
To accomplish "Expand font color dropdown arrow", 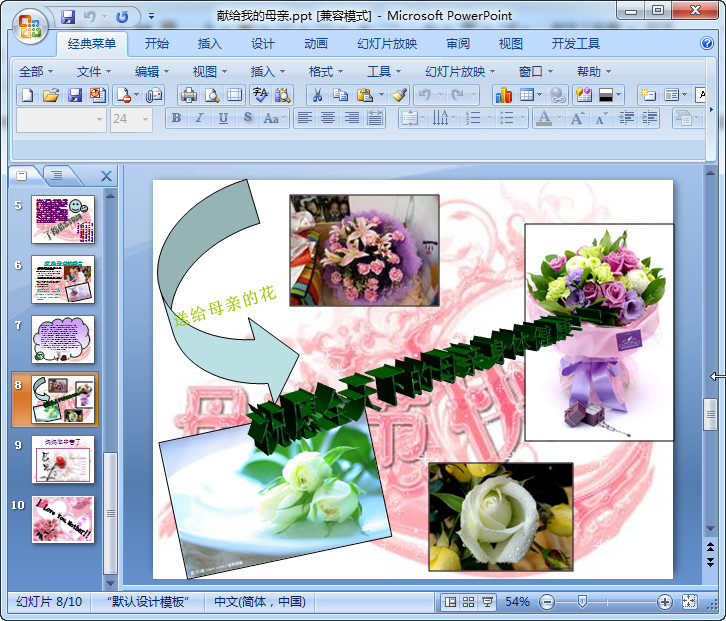I will click(559, 119).
